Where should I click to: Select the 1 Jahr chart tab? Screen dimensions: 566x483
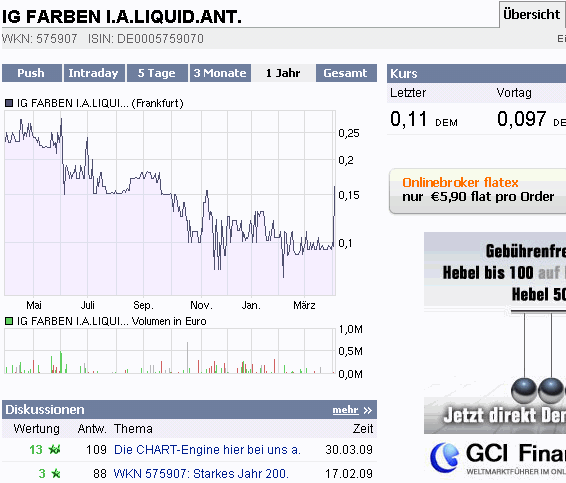(283, 73)
